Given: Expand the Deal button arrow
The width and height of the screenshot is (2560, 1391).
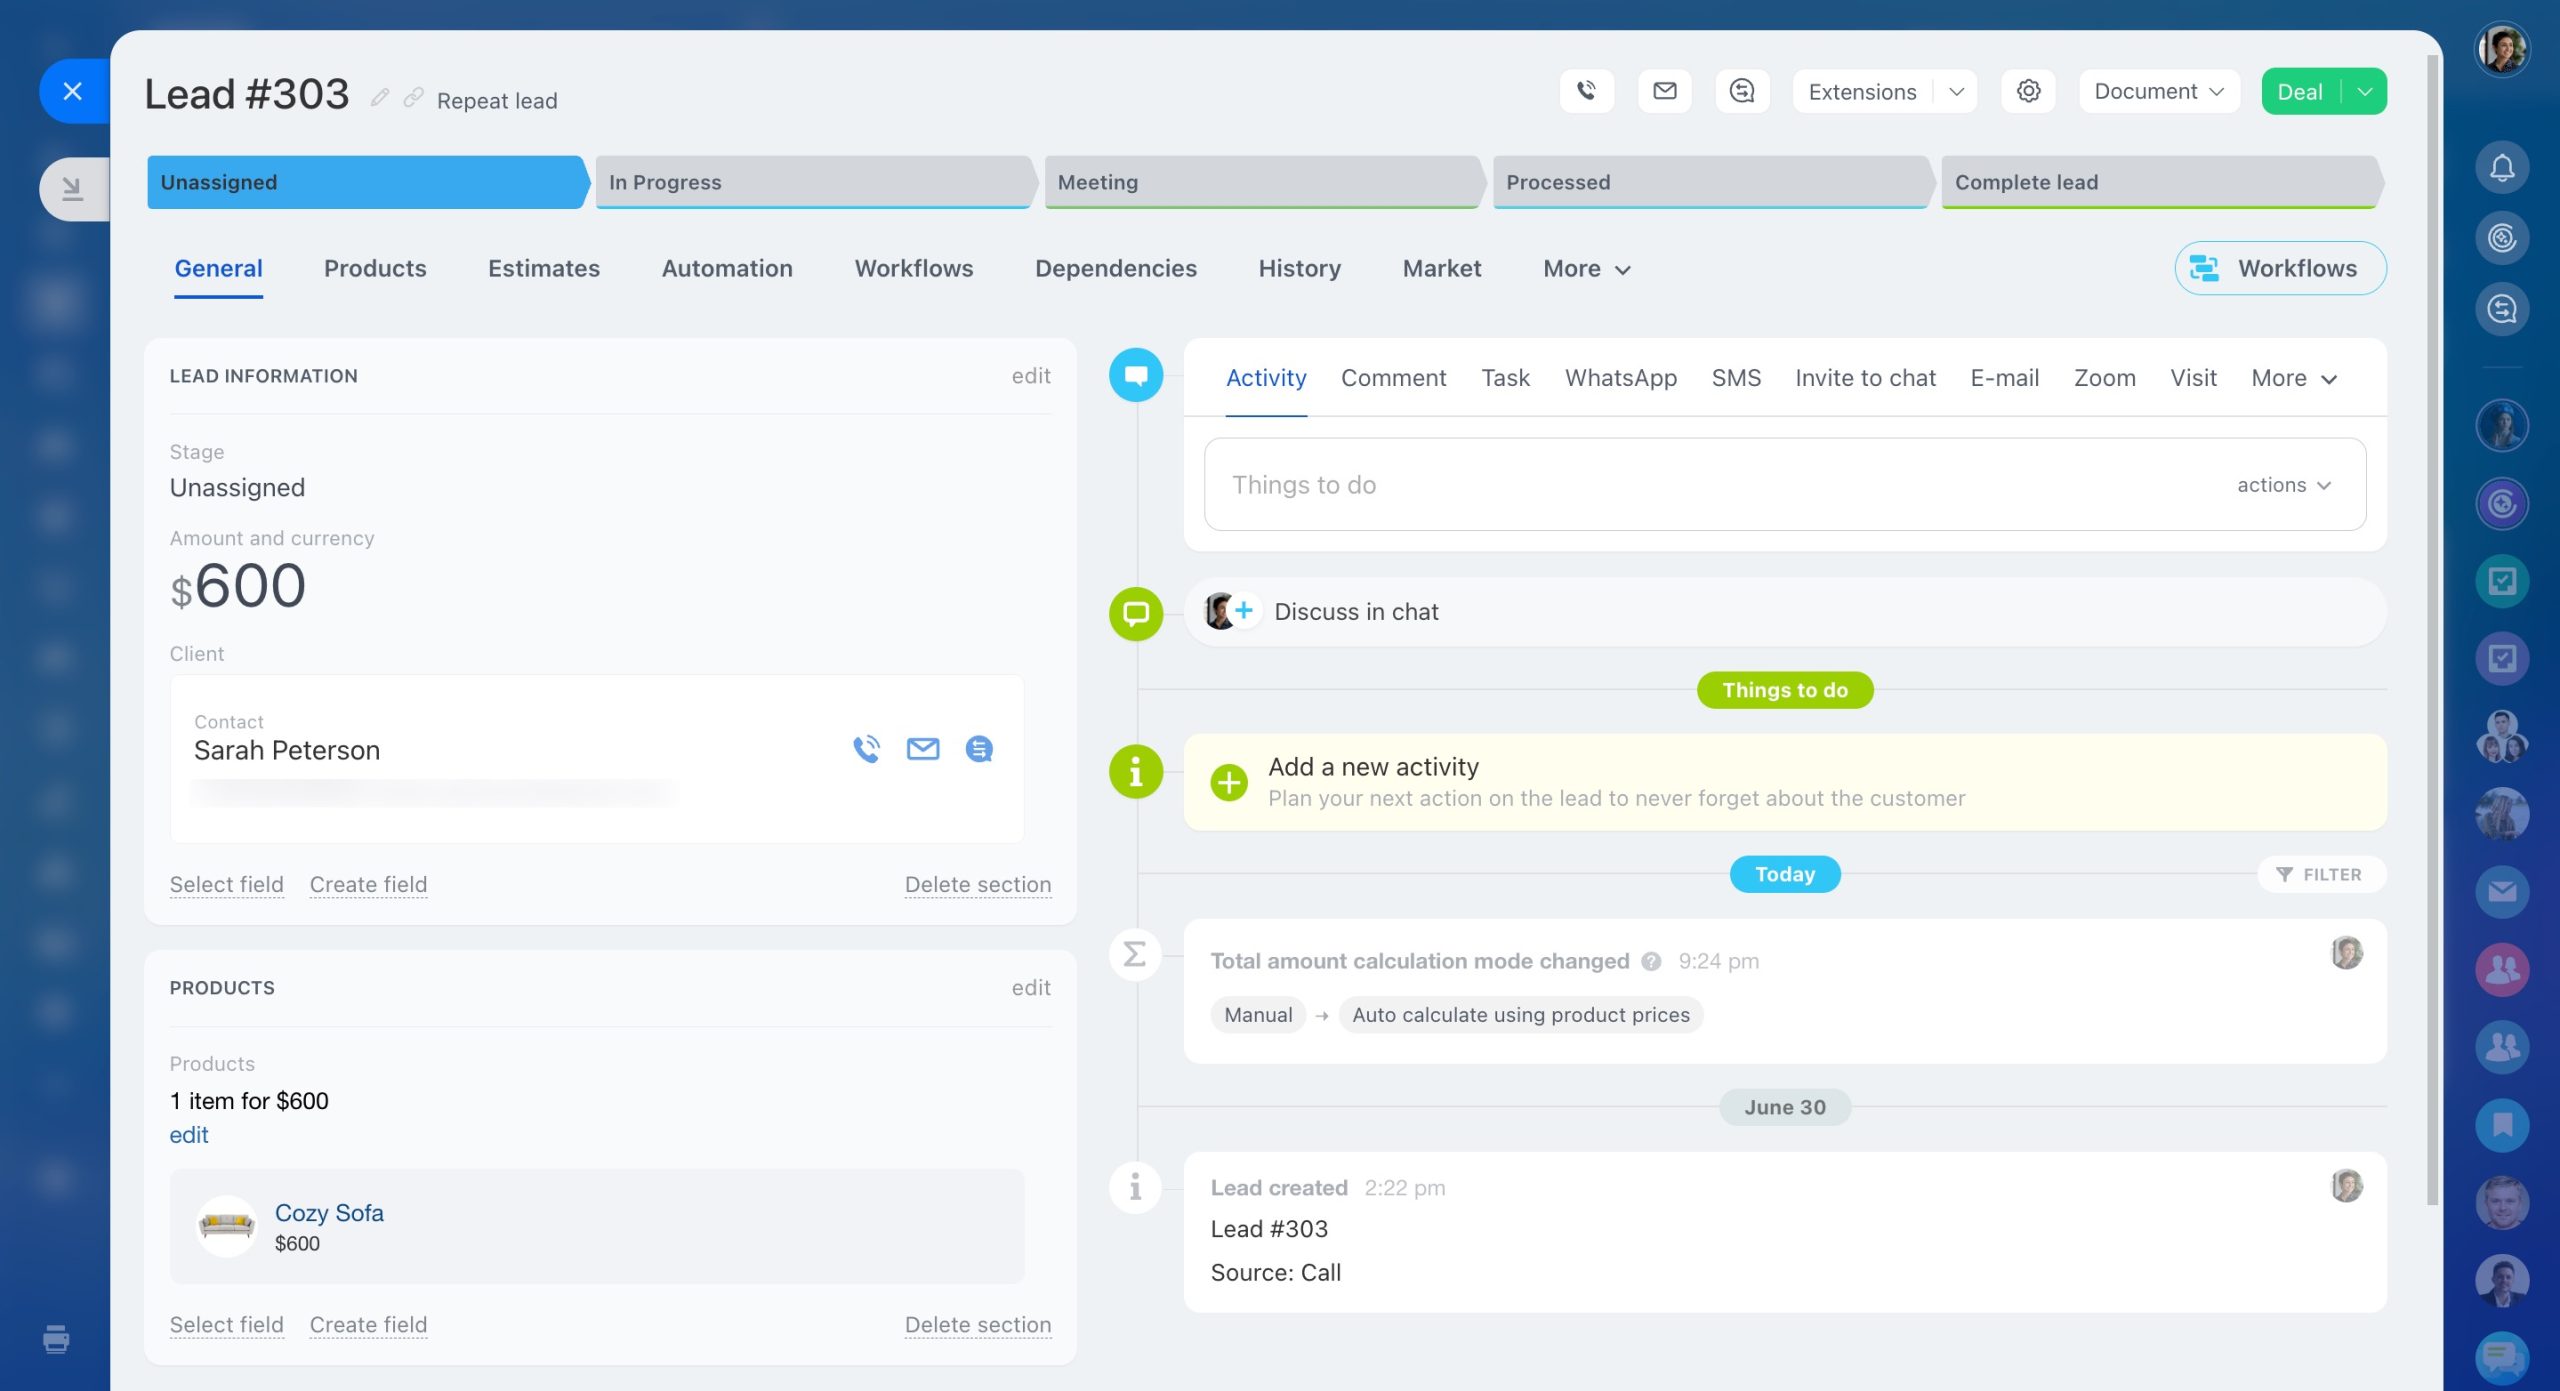Looking at the screenshot, I should coord(2365,92).
